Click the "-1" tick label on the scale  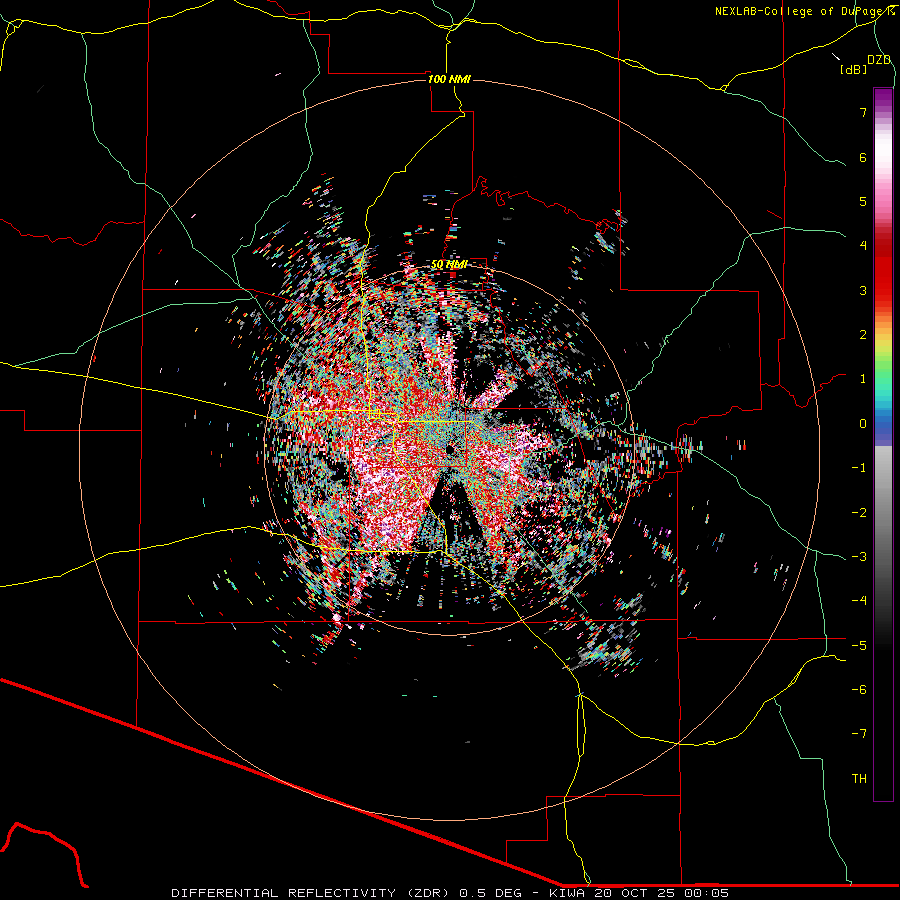(x=859, y=468)
